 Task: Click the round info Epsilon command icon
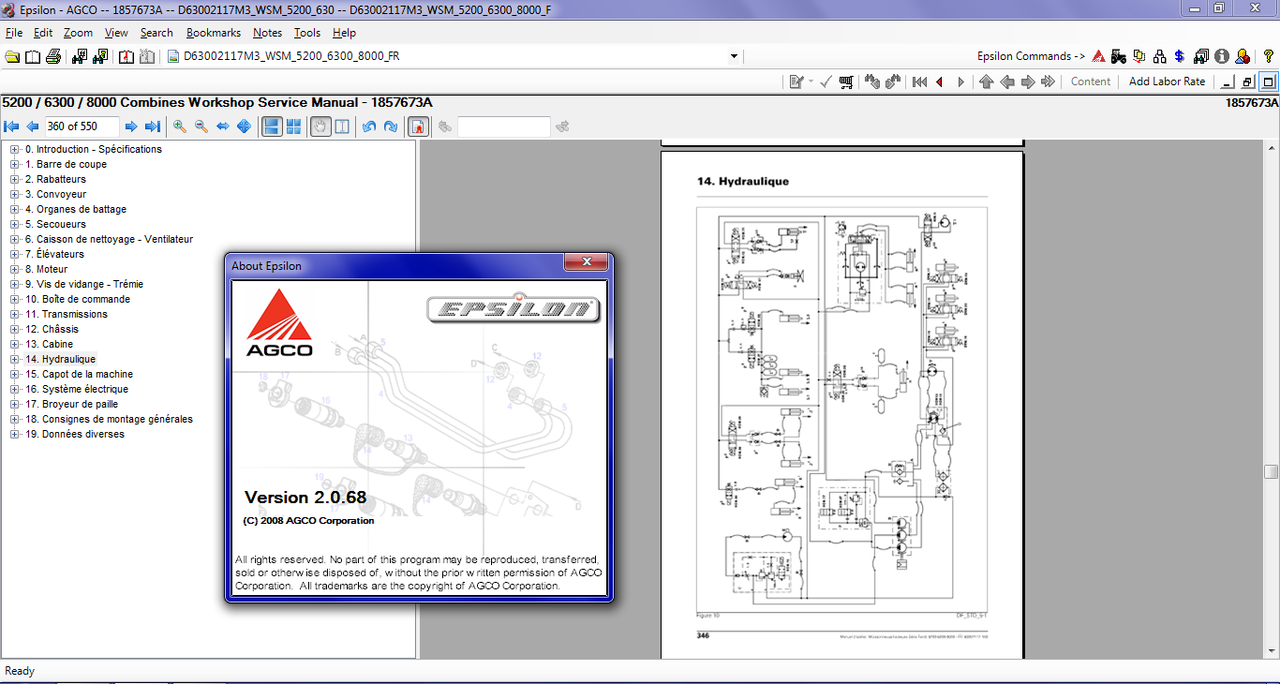point(1221,56)
